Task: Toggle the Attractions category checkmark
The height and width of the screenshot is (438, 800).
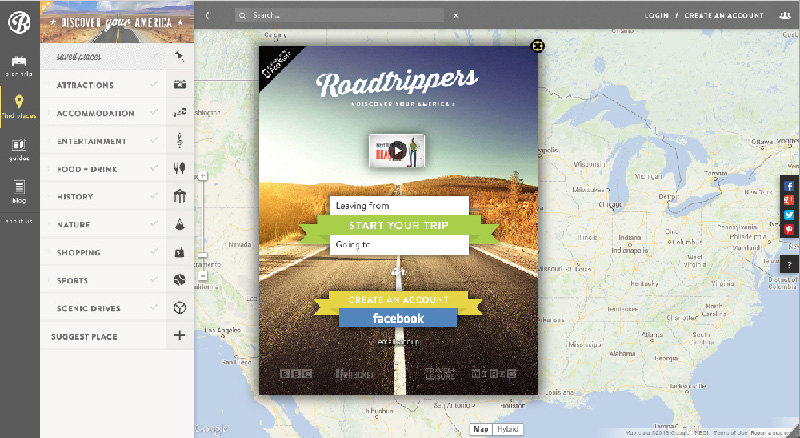Action: pos(153,85)
